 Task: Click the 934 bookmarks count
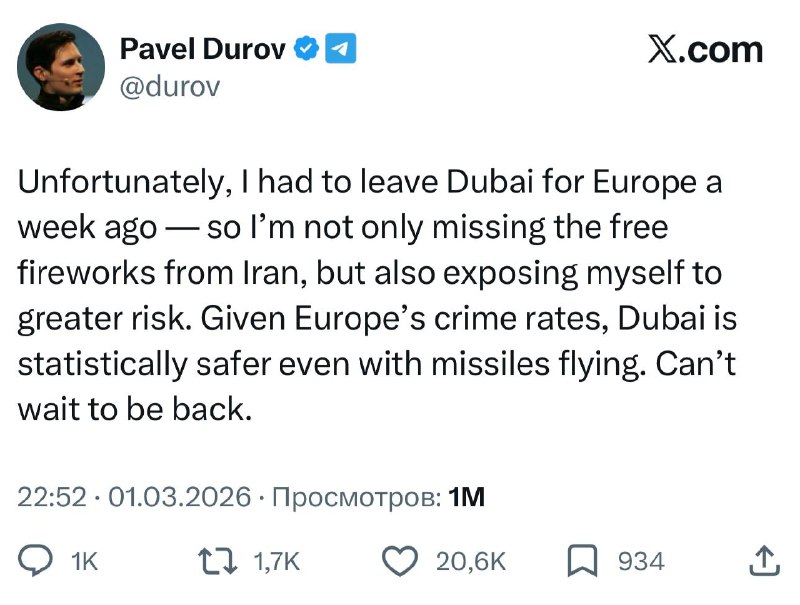point(641,562)
